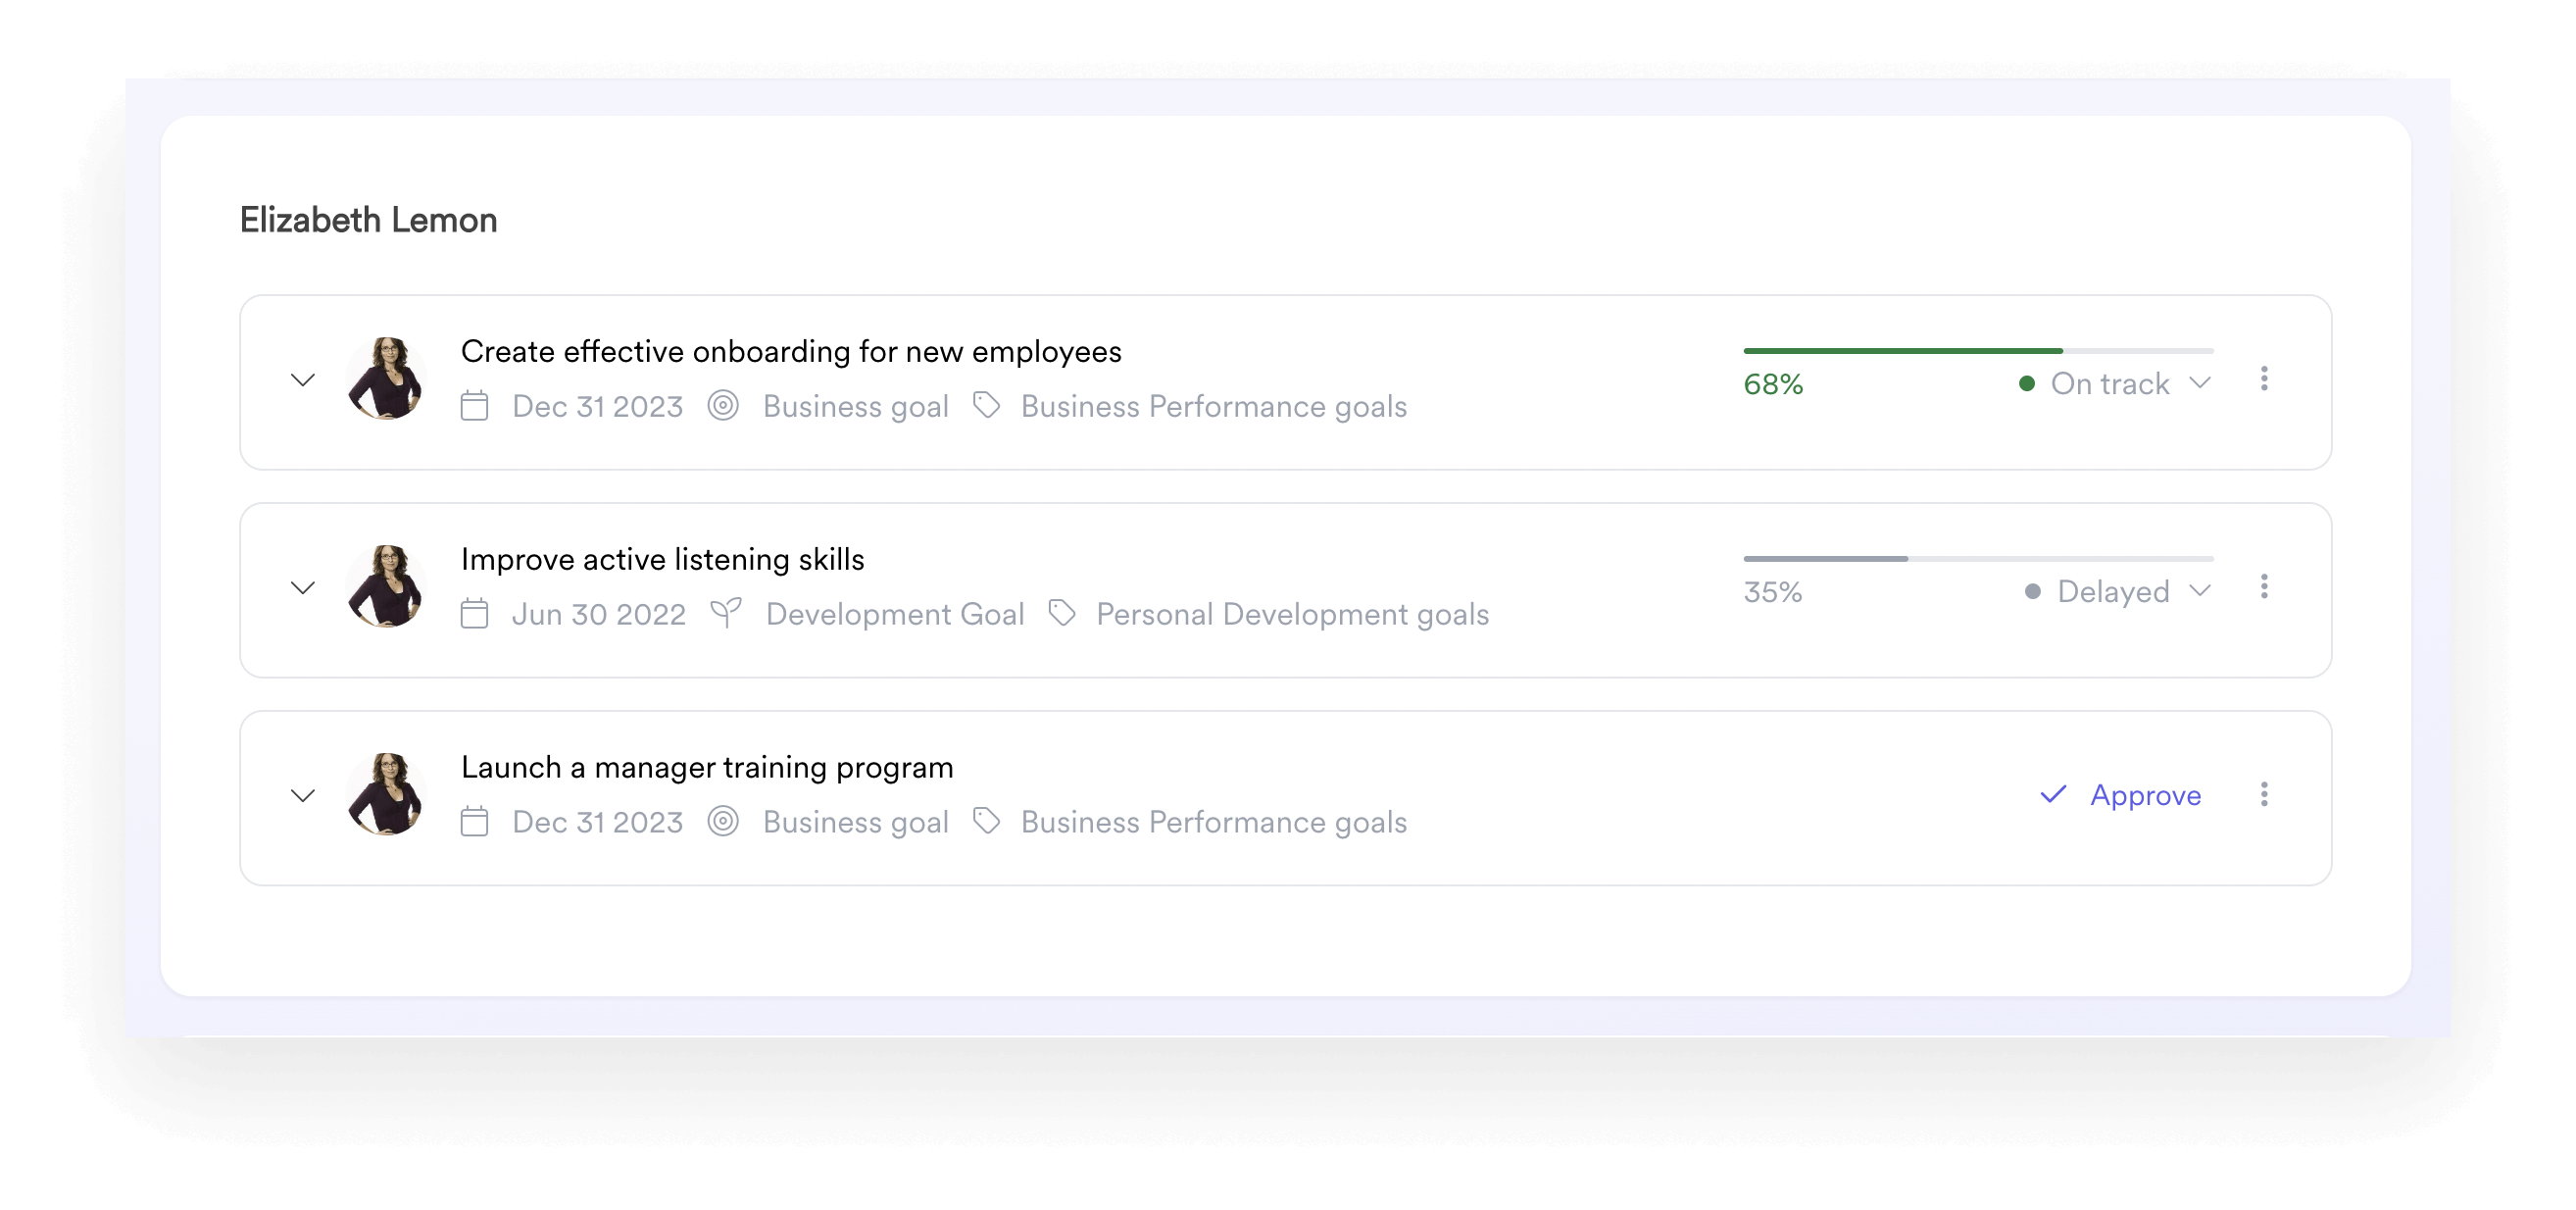Click the tag icon on 'Improve active listening skills'
This screenshot has height=1210, width=2576.
click(x=1065, y=613)
